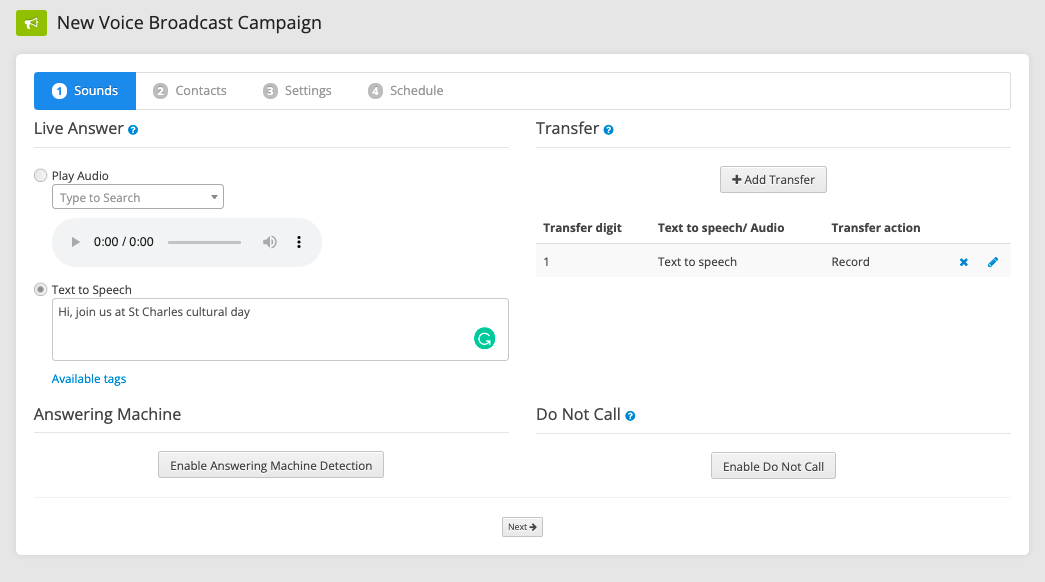Select the Text to Speech option
Screen dimensions: 1045x582
pyautogui.click(x=40, y=289)
